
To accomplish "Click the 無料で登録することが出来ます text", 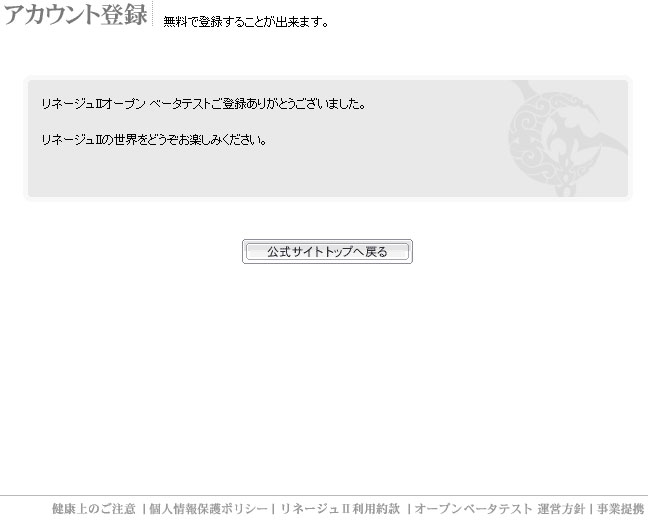I will pos(246,21).
